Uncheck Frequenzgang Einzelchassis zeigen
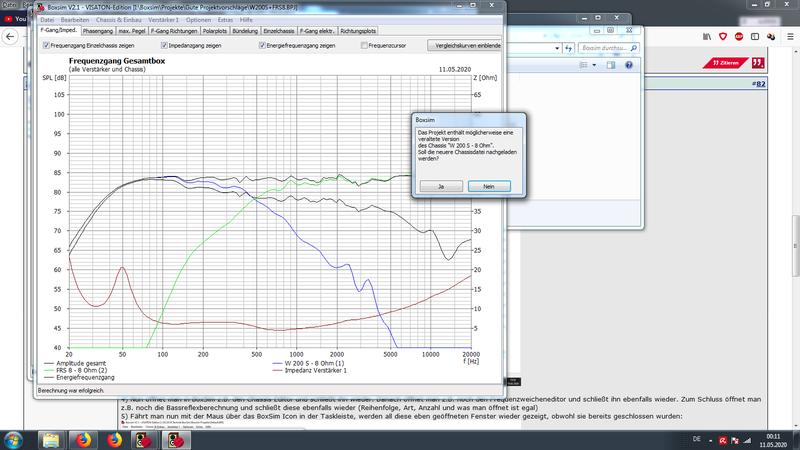The width and height of the screenshot is (800, 450). pyautogui.click(x=46, y=45)
